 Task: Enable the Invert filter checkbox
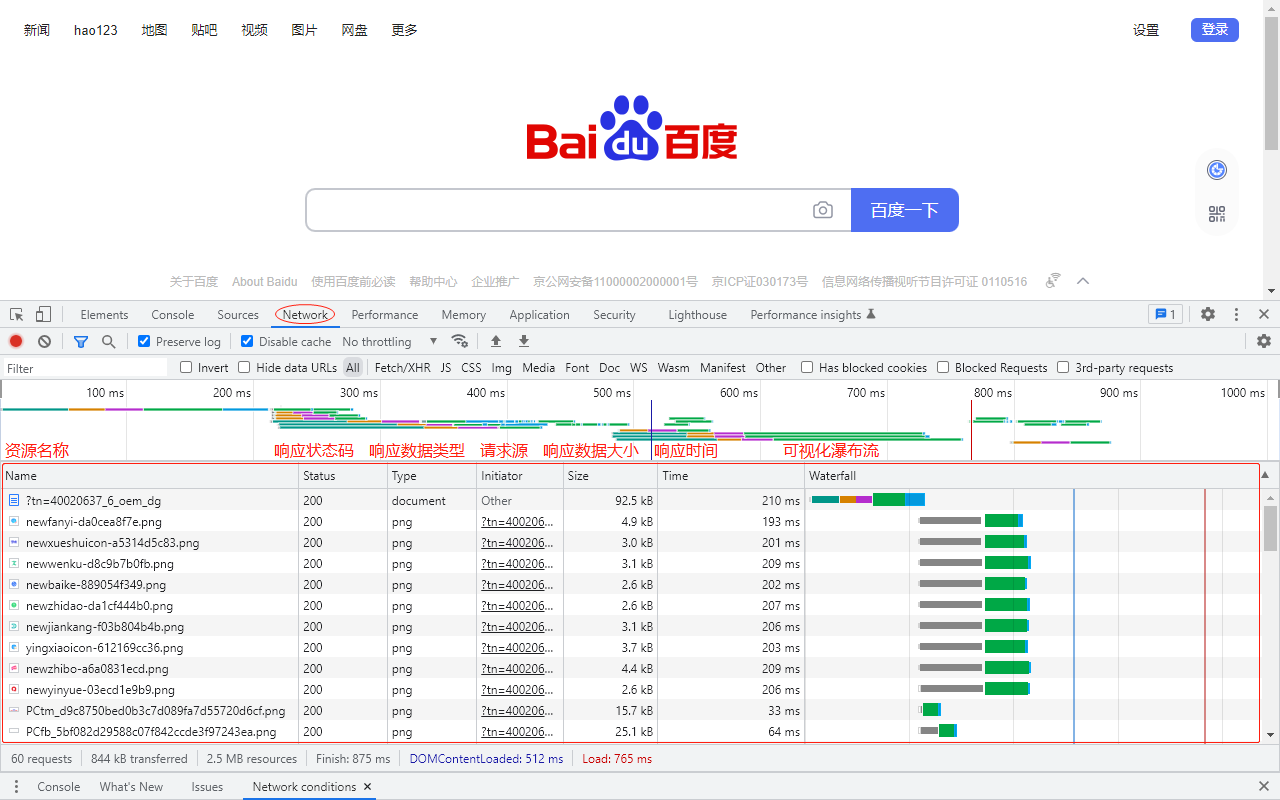(x=186, y=367)
